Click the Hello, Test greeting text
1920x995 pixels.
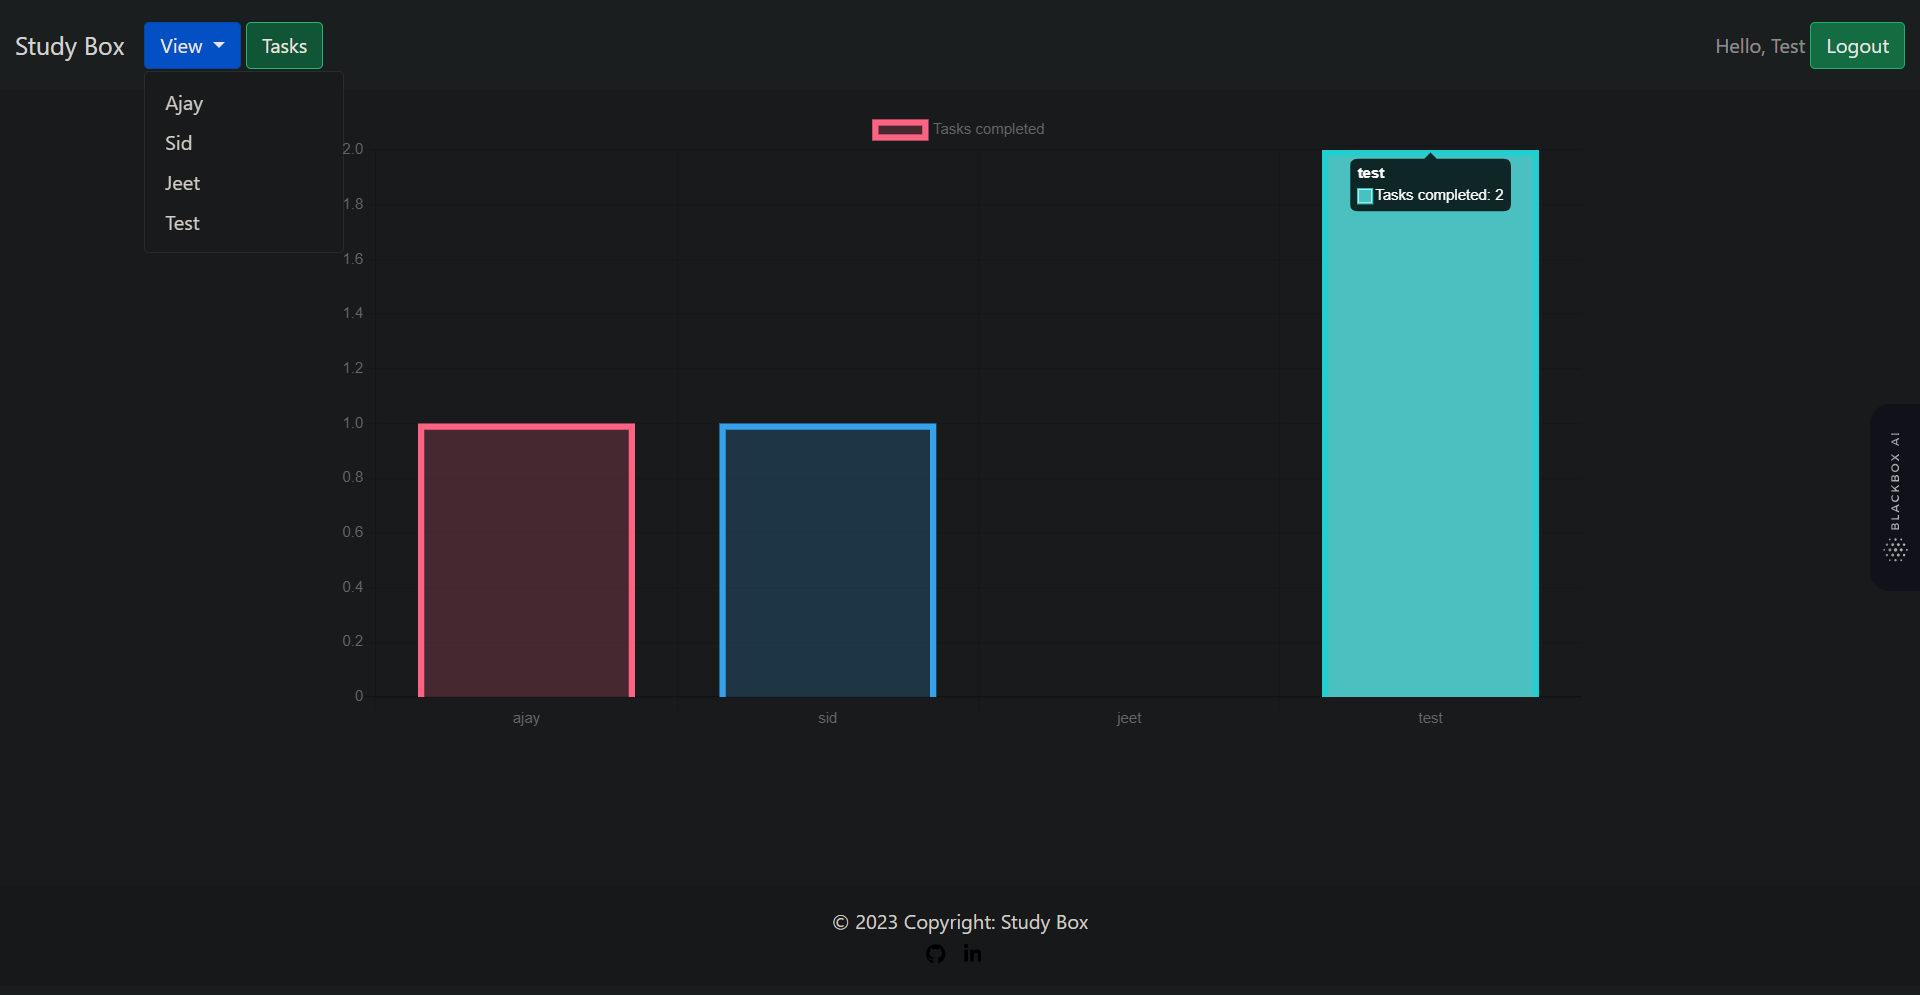[x=1760, y=46]
